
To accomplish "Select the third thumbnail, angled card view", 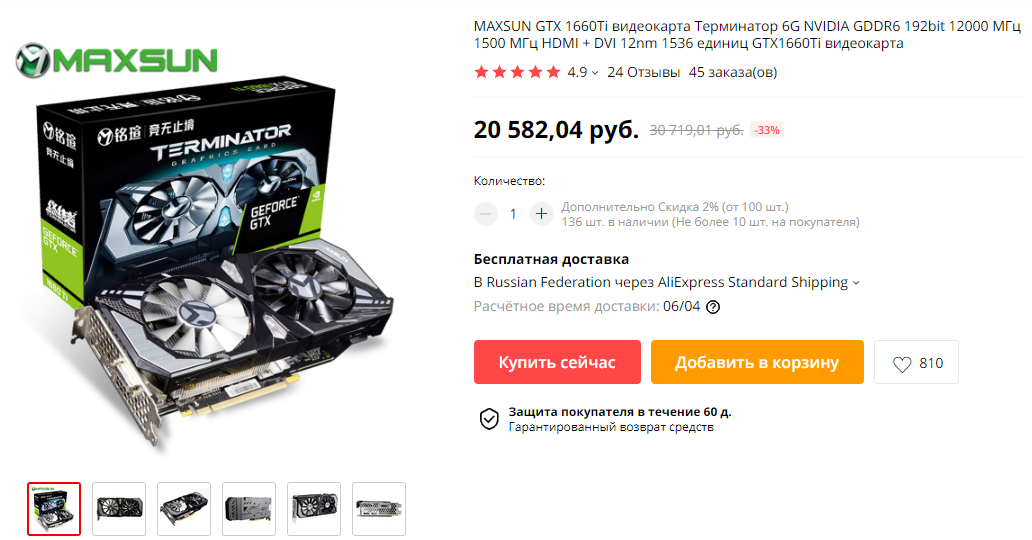I will click(184, 509).
